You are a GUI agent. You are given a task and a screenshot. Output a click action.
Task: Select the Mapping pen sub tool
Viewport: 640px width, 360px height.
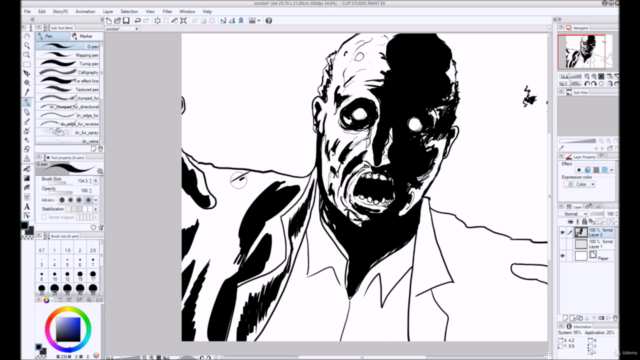click(x=68, y=55)
